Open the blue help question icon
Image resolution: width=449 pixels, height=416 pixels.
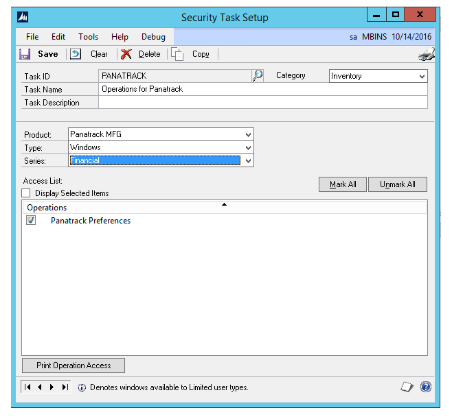coord(426,387)
